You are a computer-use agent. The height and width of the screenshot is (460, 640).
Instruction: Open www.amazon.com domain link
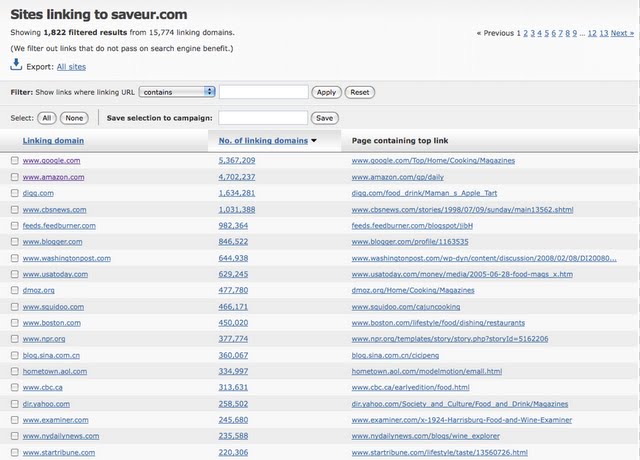click(x=53, y=177)
